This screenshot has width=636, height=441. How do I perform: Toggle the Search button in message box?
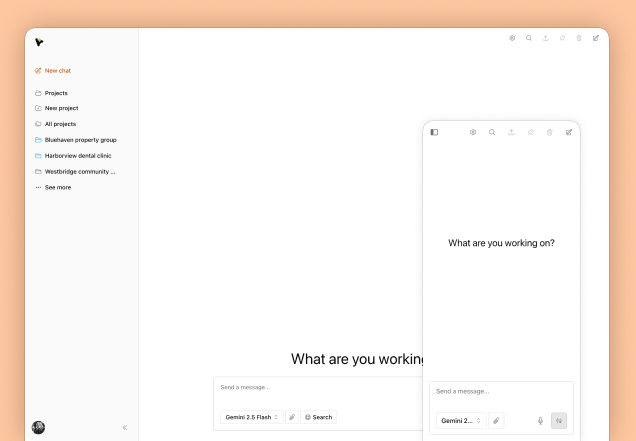tap(318, 417)
